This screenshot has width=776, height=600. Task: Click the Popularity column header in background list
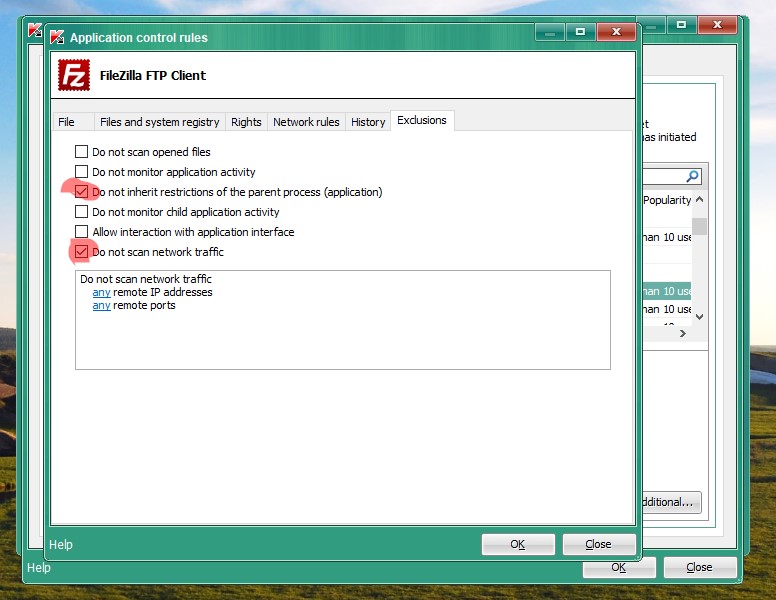pyautogui.click(x=667, y=200)
